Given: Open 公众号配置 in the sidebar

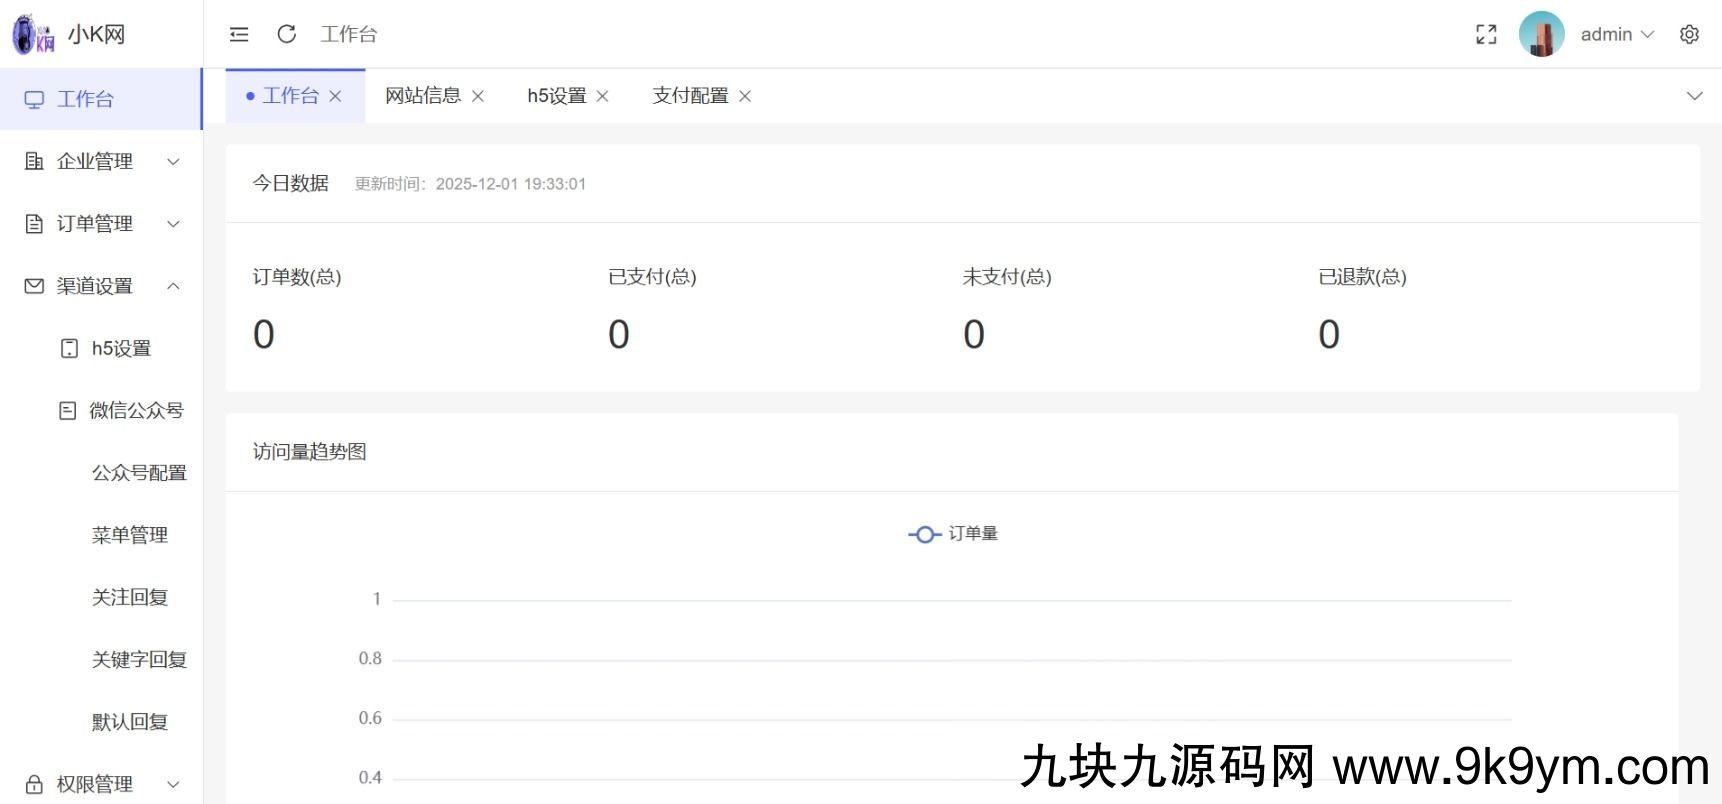Looking at the screenshot, I should (x=101, y=473).
